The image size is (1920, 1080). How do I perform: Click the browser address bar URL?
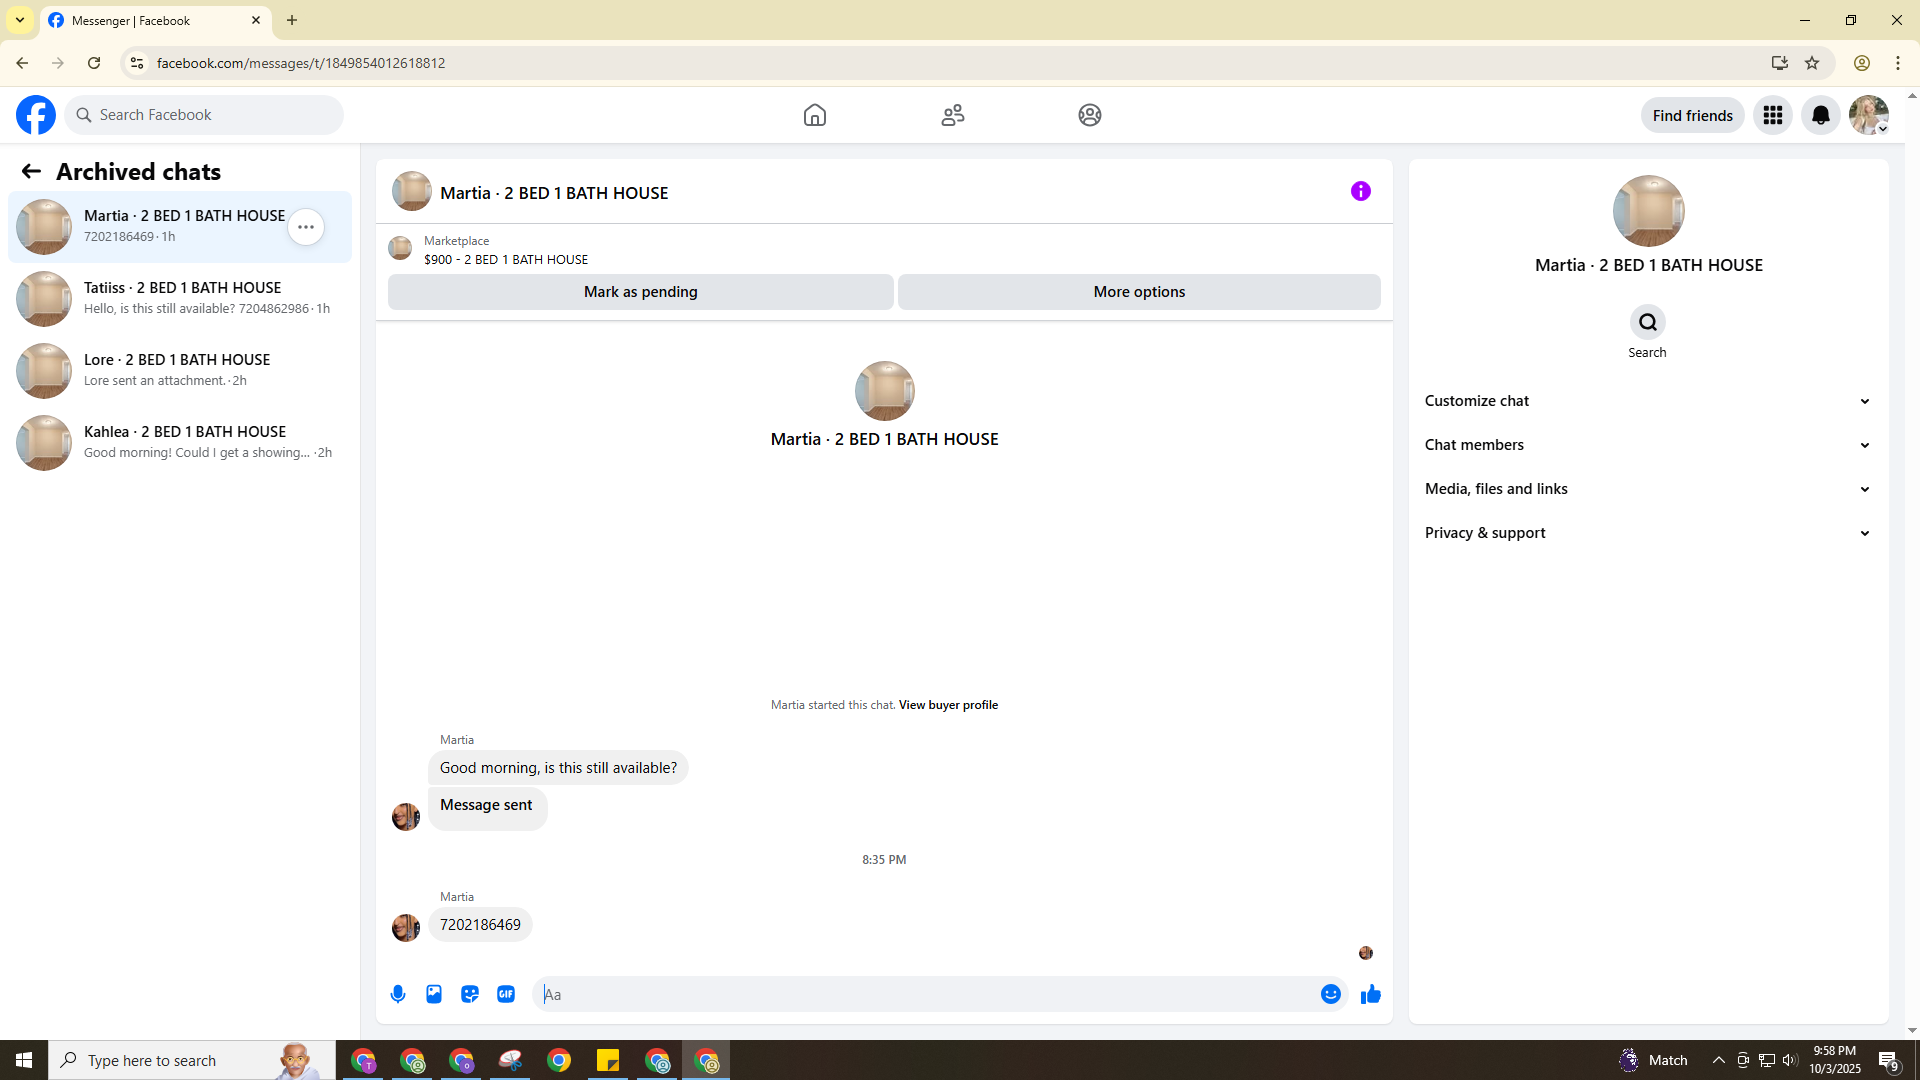click(301, 63)
